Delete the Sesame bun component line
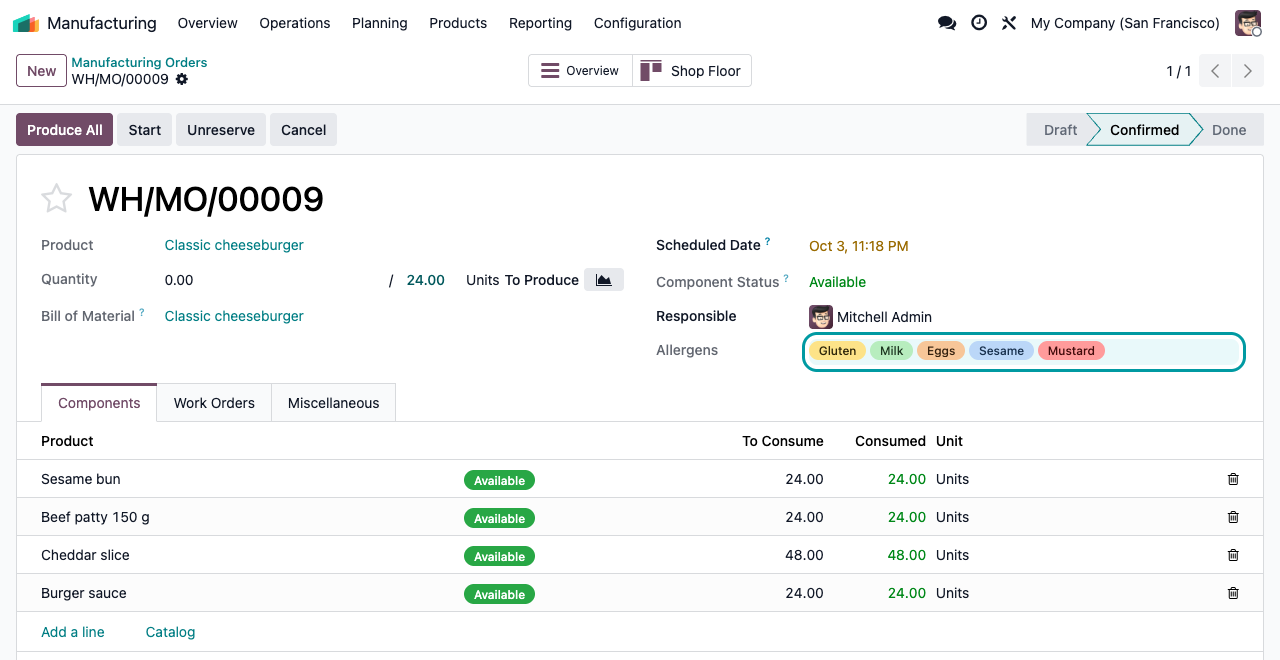This screenshot has width=1280, height=660. (x=1233, y=479)
